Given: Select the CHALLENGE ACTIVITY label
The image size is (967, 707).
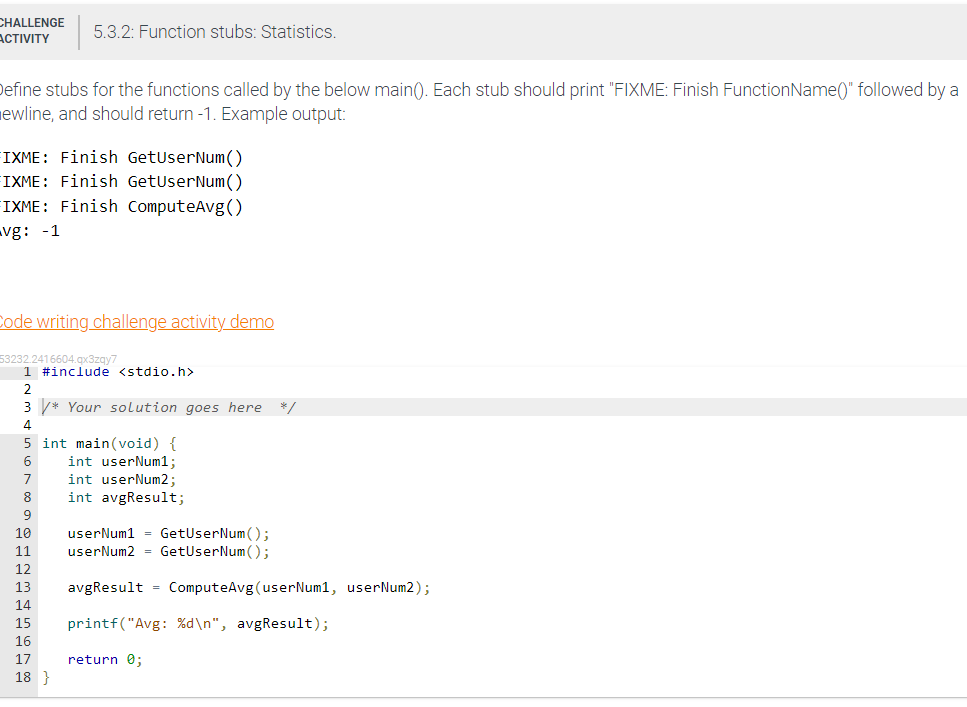Looking at the screenshot, I should coord(32,29).
